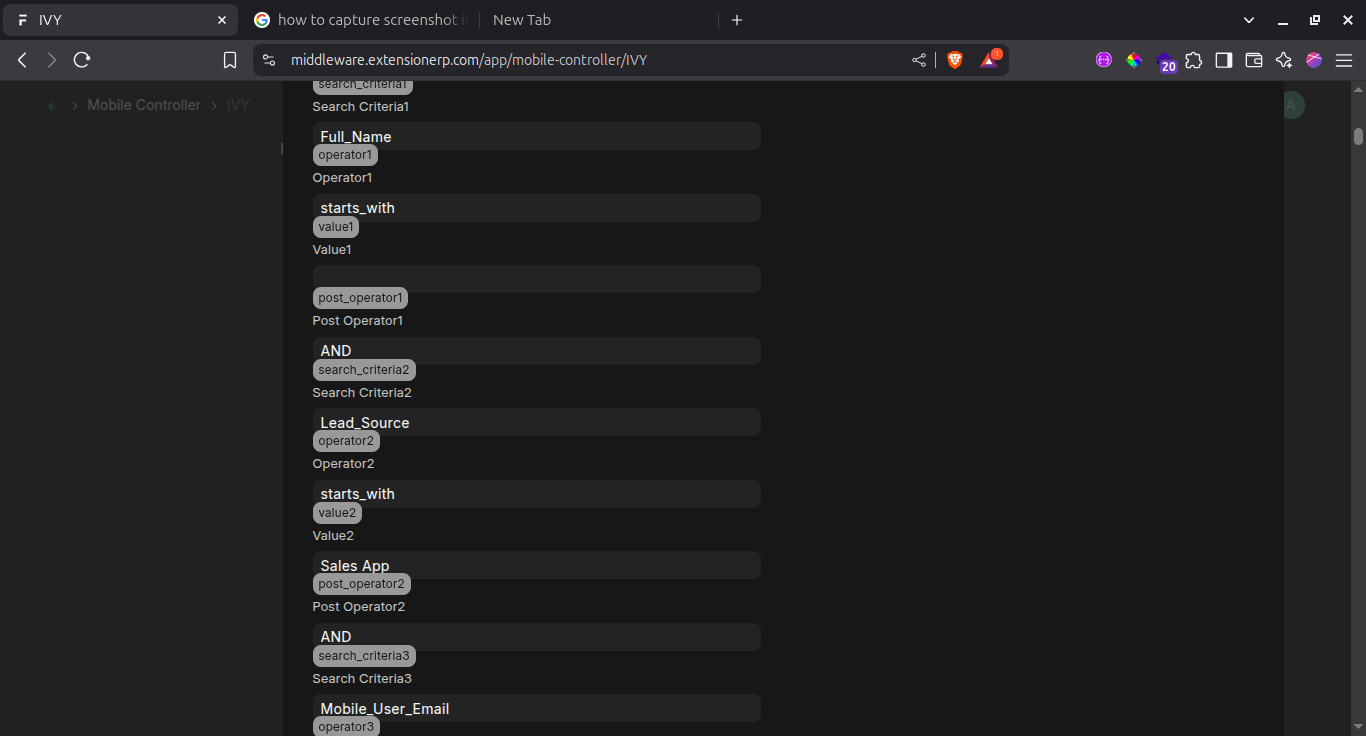Select the 'Operator1' label text
This screenshot has width=1366, height=736.
pyautogui.click(x=343, y=178)
